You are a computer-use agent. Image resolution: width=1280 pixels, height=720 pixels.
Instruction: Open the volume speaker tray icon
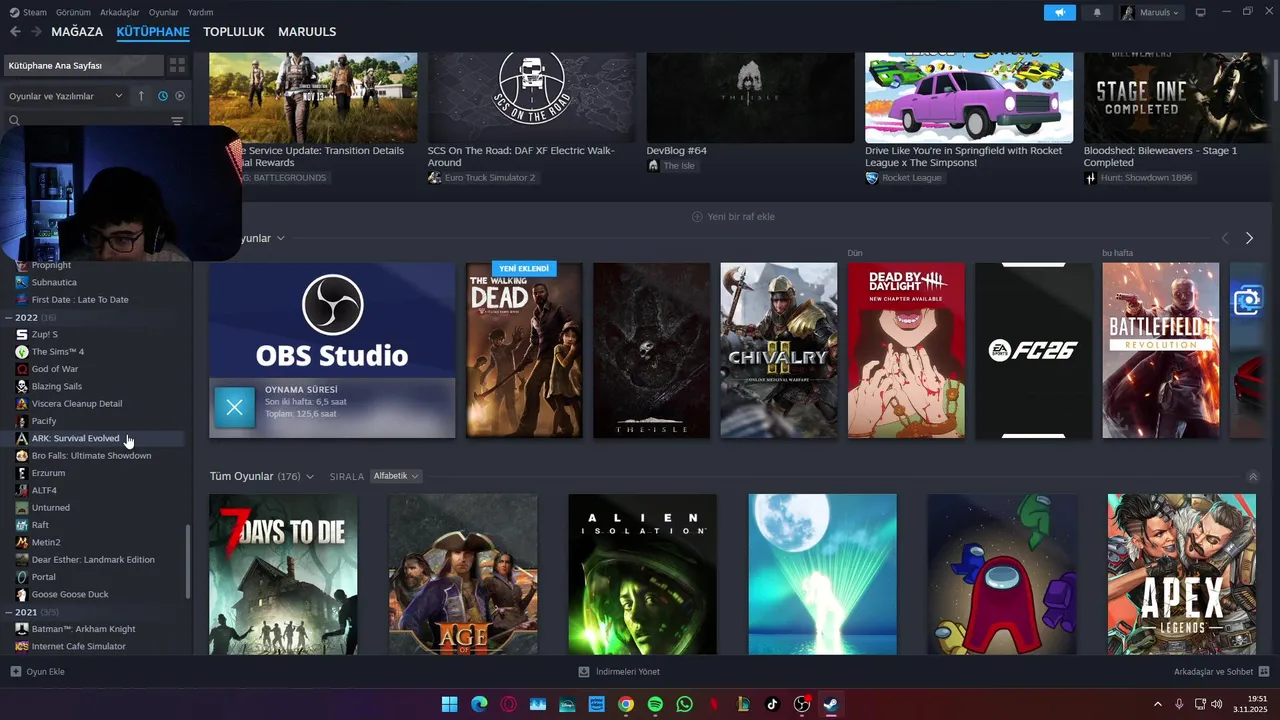[x=1217, y=704]
